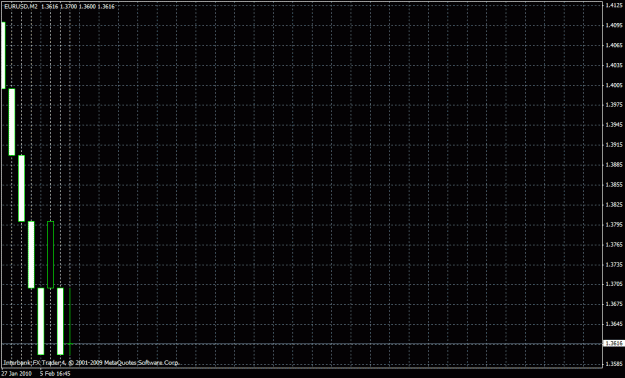Viewport: 625px width, 378px height.
Task: Select the 1.3585 price scale label
Action: tap(614, 364)
